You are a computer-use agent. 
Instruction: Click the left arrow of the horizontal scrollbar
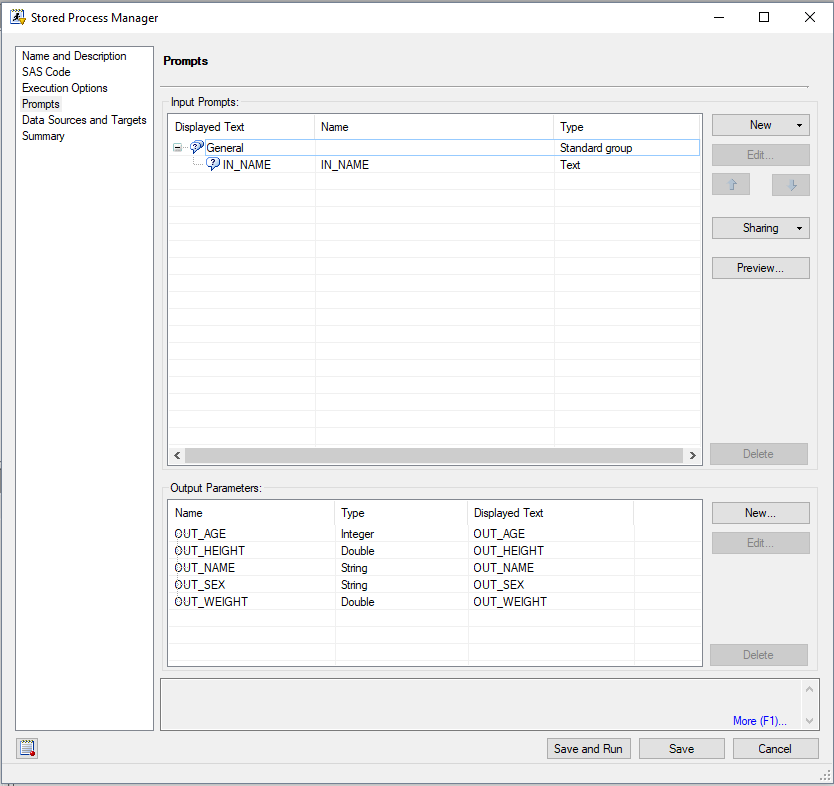(177, 454)
